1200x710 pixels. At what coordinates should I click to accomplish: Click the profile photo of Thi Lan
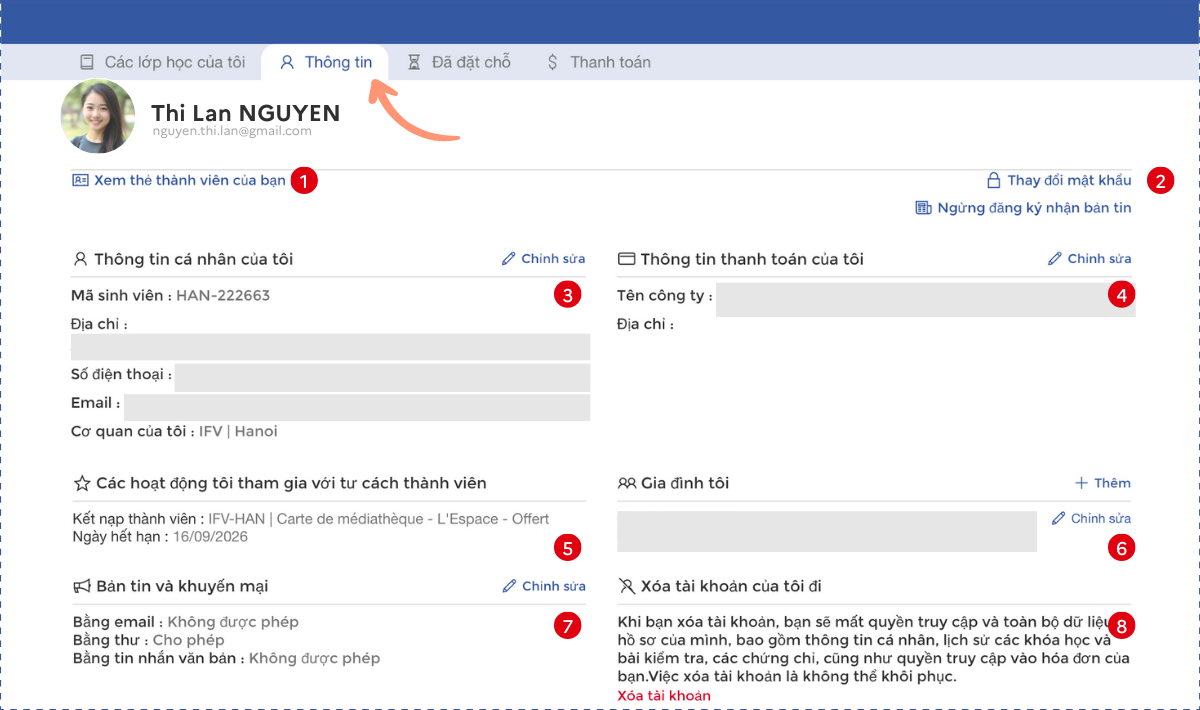coord(98,116)
